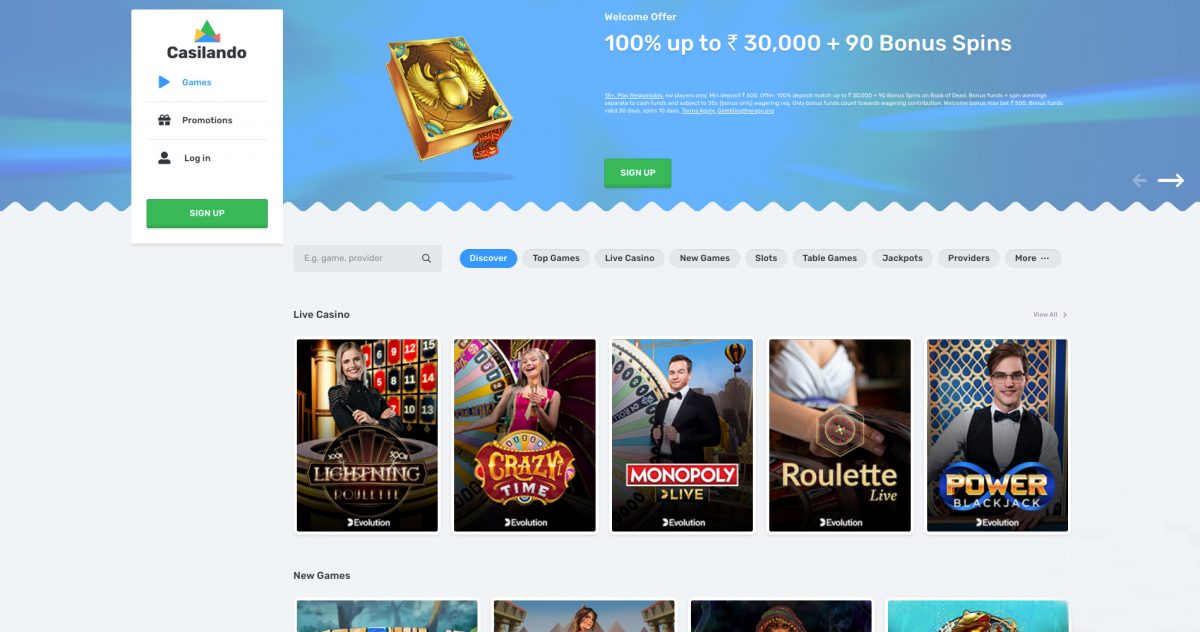This screenshot has width=1200, height=632.
Task: Go to previous banner slide arrow
Action: (x=1139, y=180)
